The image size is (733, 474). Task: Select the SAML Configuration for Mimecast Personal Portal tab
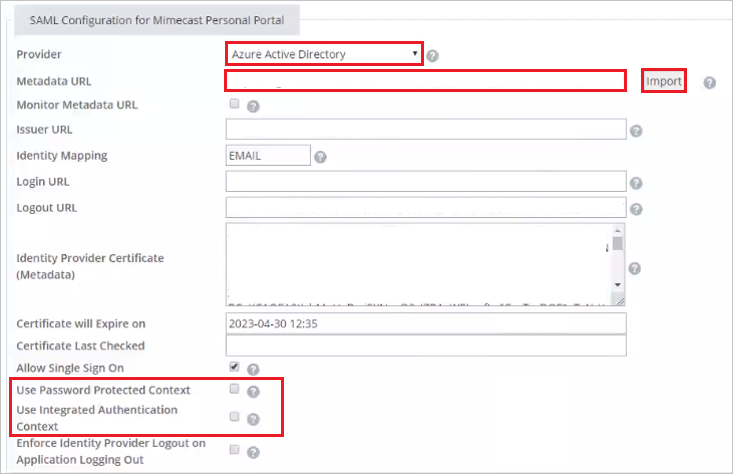coord(157,20)
